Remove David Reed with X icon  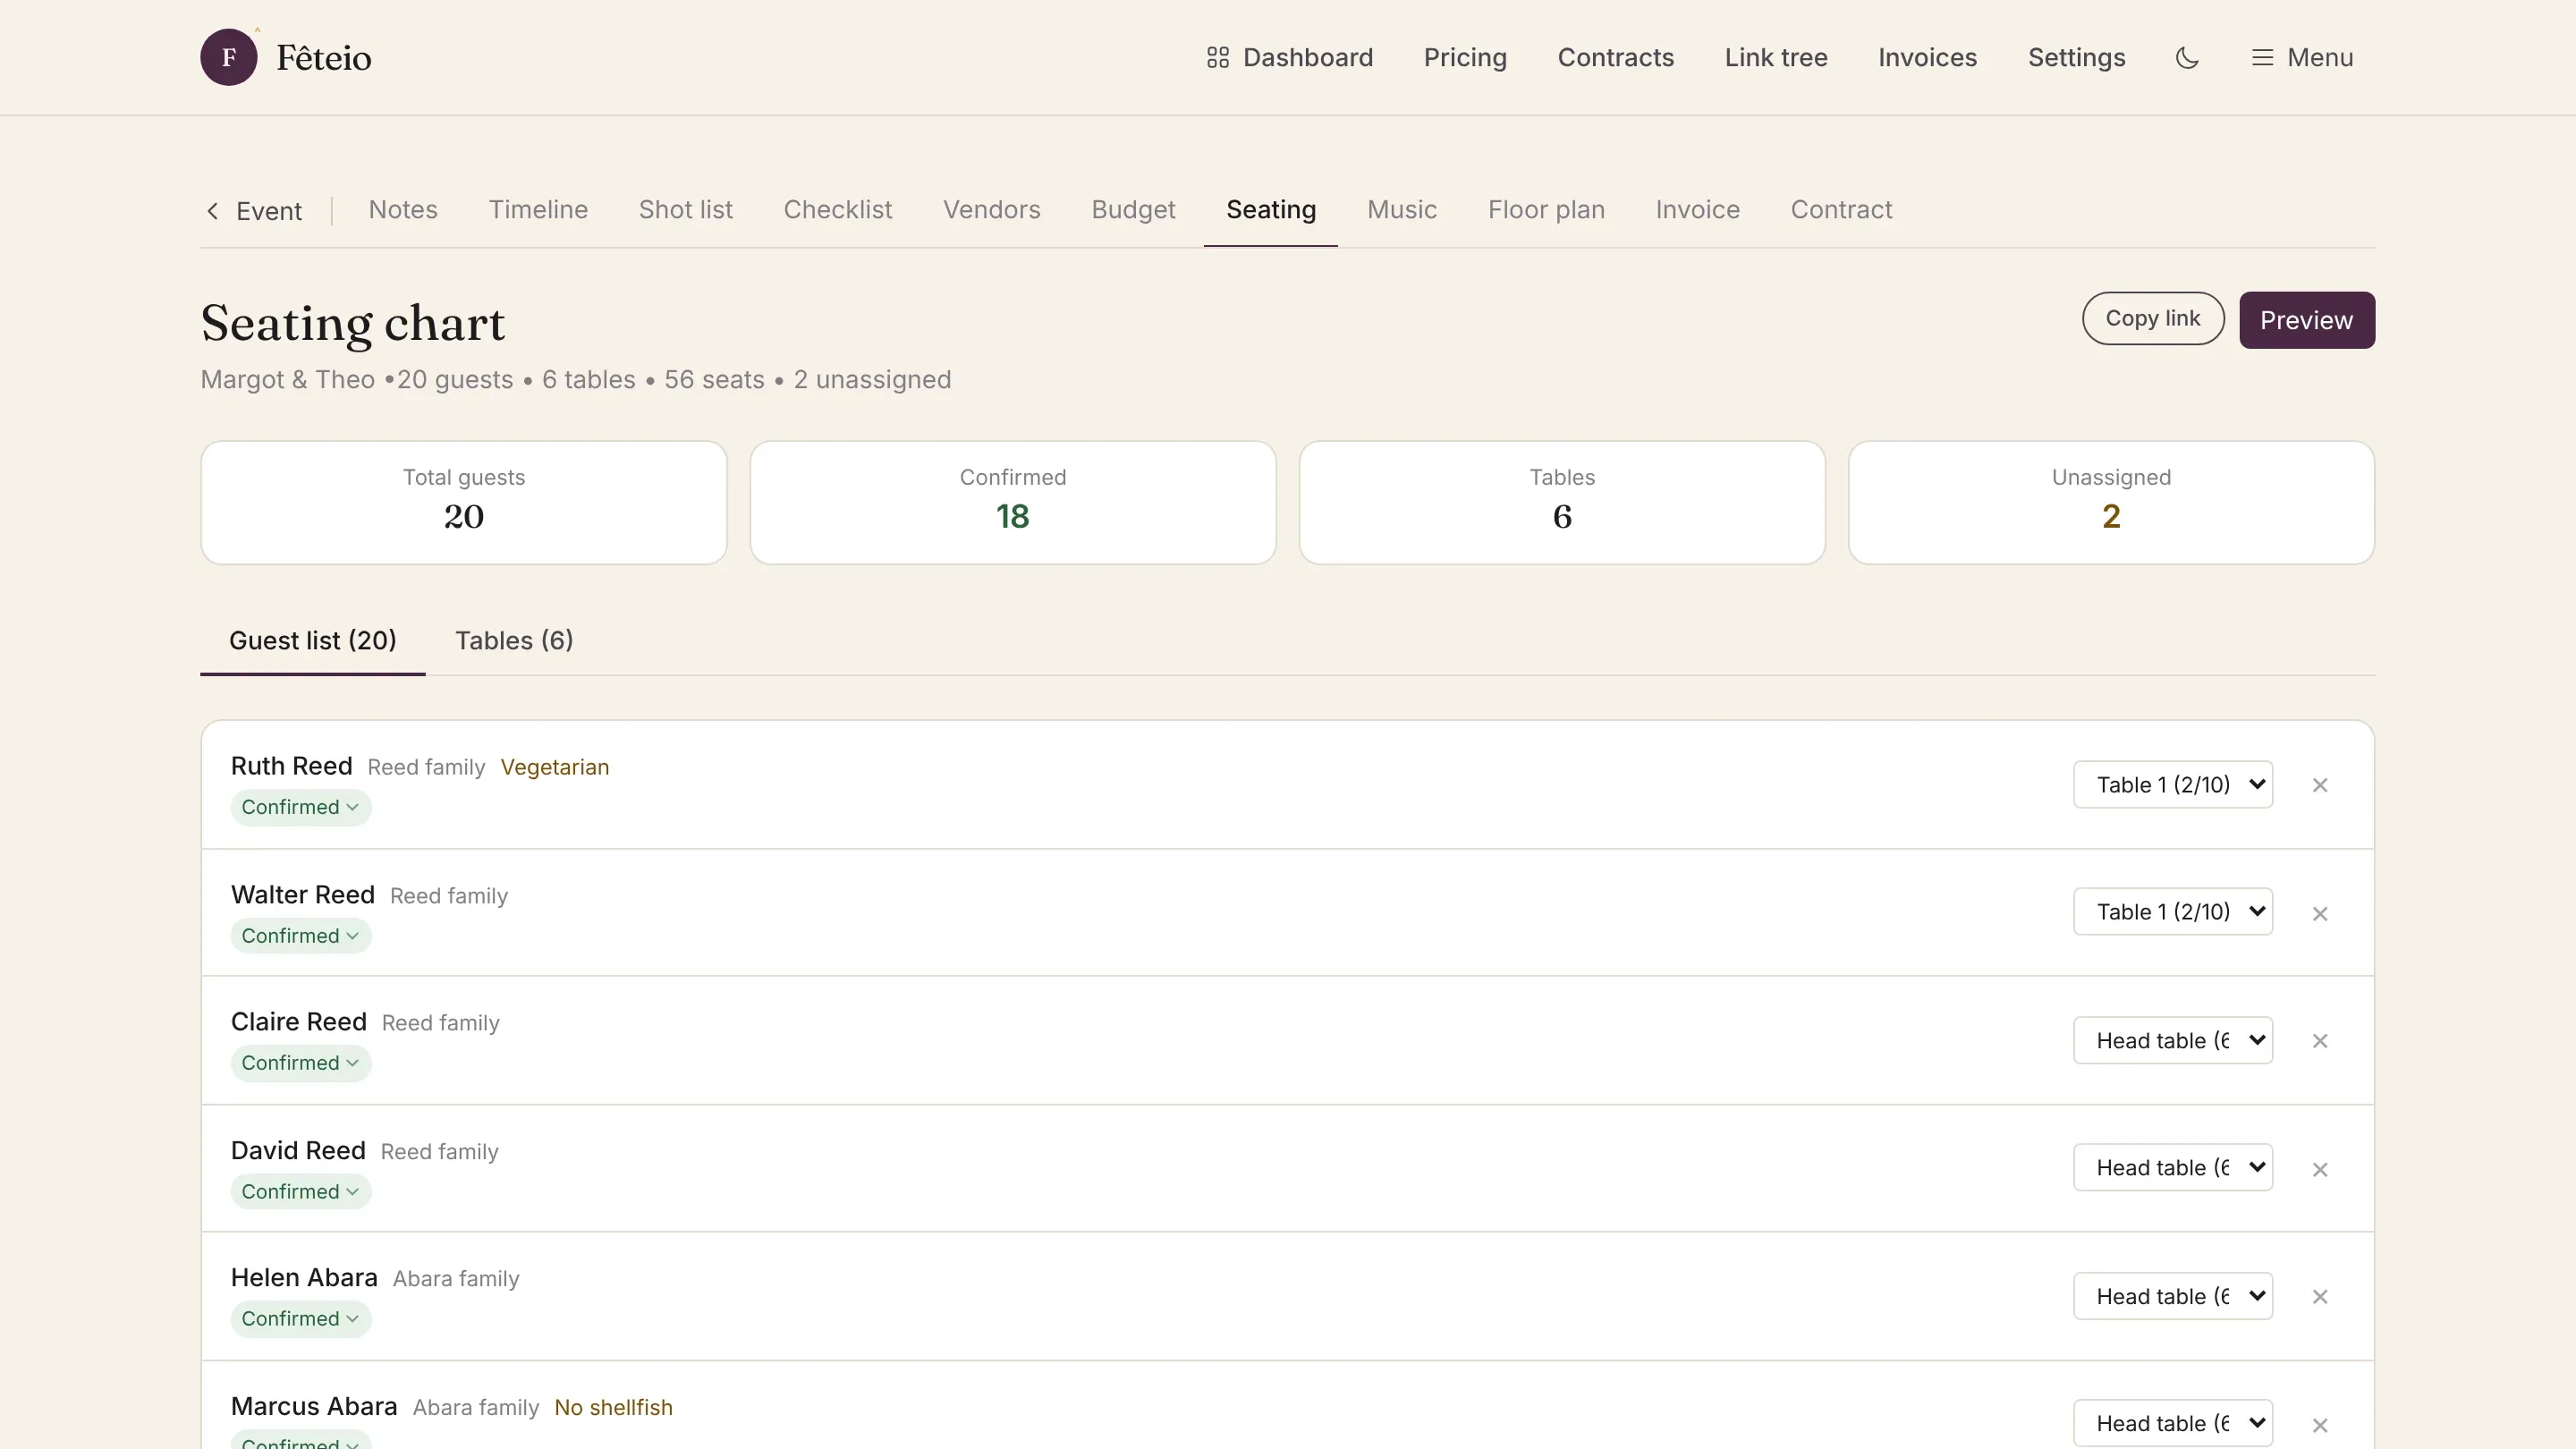(2320, 1169)
